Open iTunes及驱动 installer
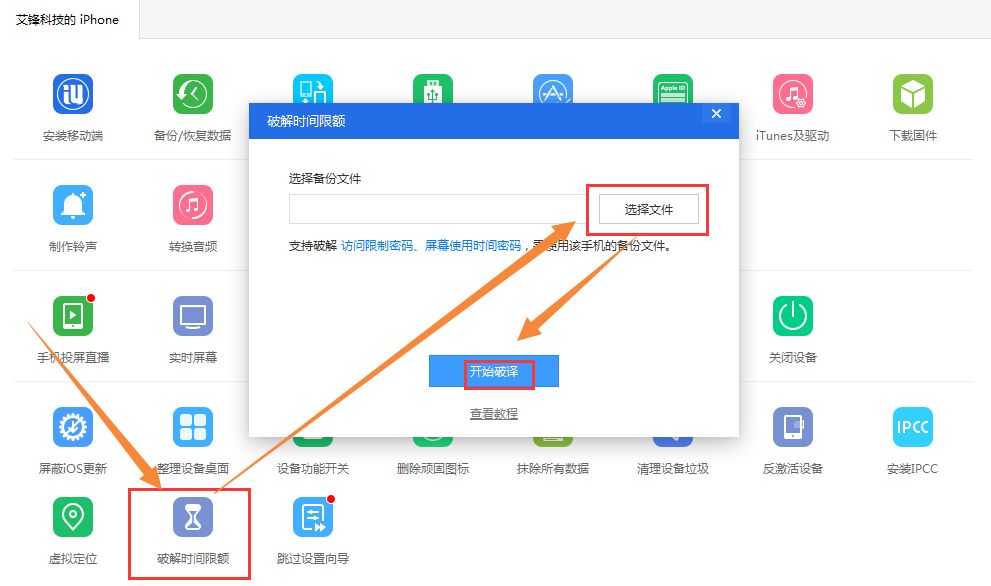991x586 pixels. point(791,105)
